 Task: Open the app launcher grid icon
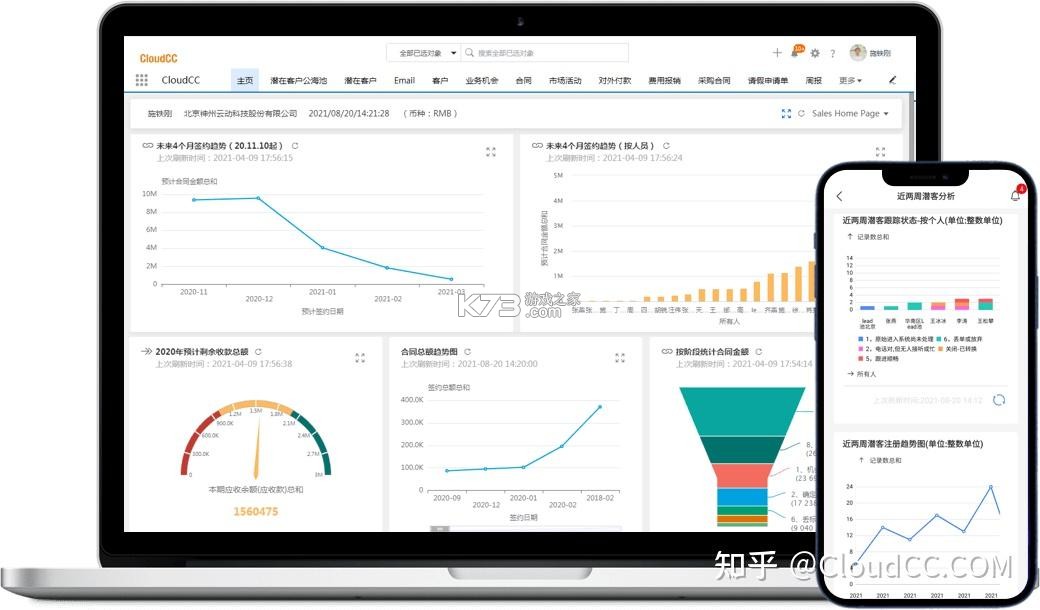[x=141, y=80]
